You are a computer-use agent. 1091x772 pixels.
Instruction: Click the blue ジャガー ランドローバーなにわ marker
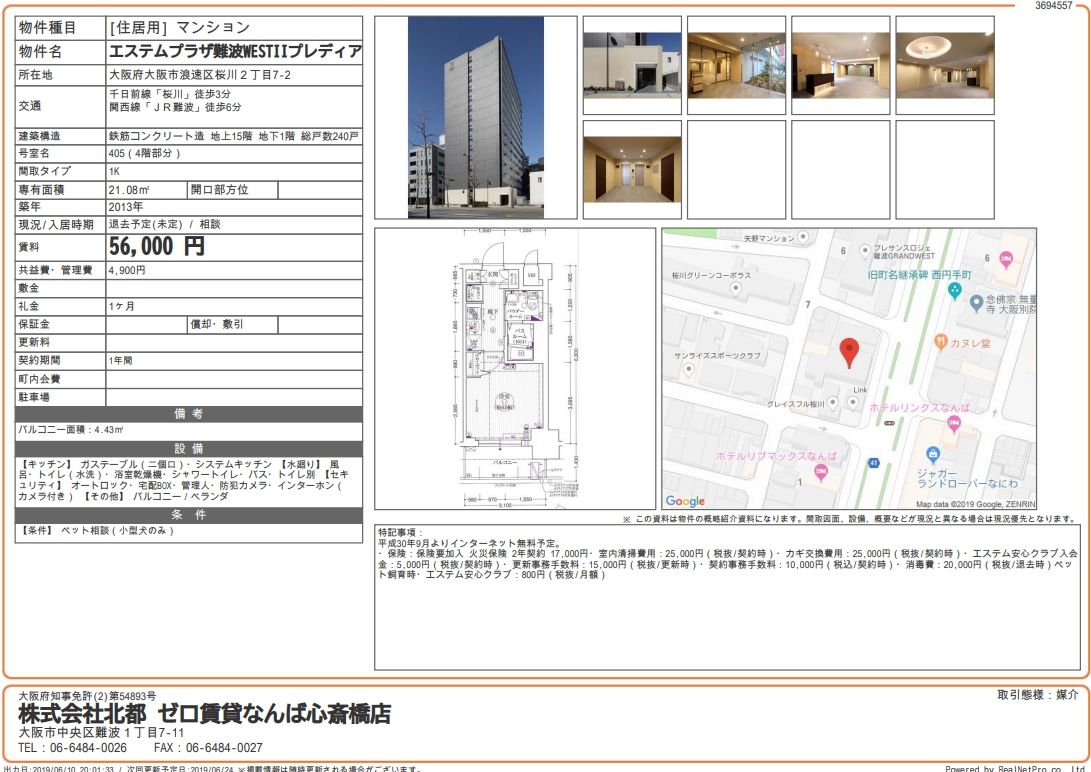933,456
